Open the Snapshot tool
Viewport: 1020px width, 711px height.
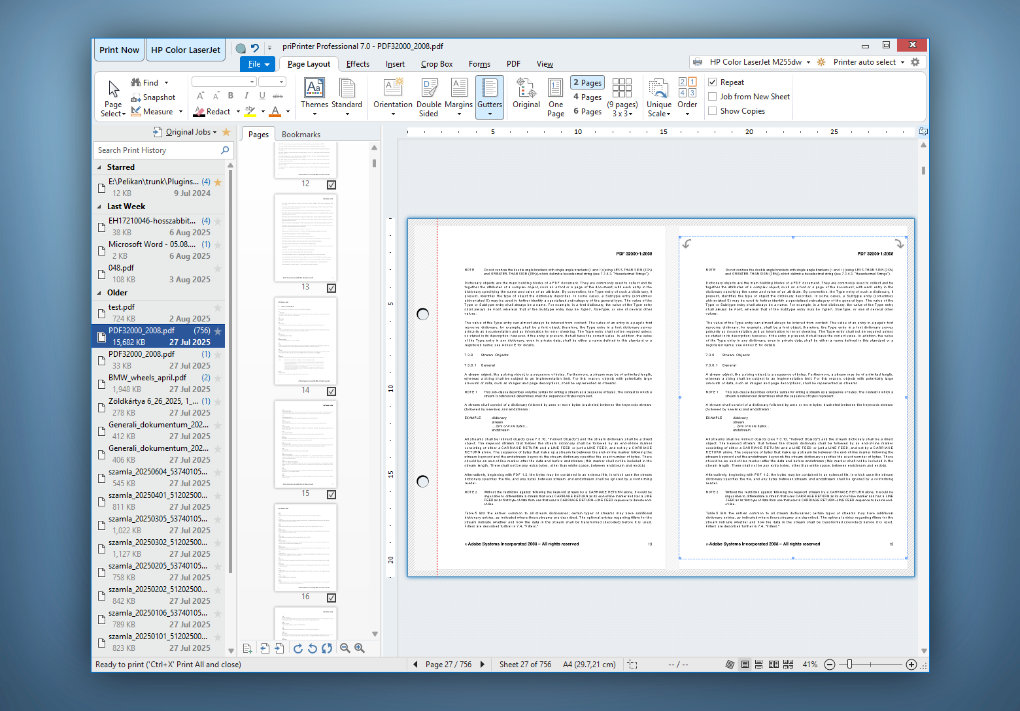(153, 97)
